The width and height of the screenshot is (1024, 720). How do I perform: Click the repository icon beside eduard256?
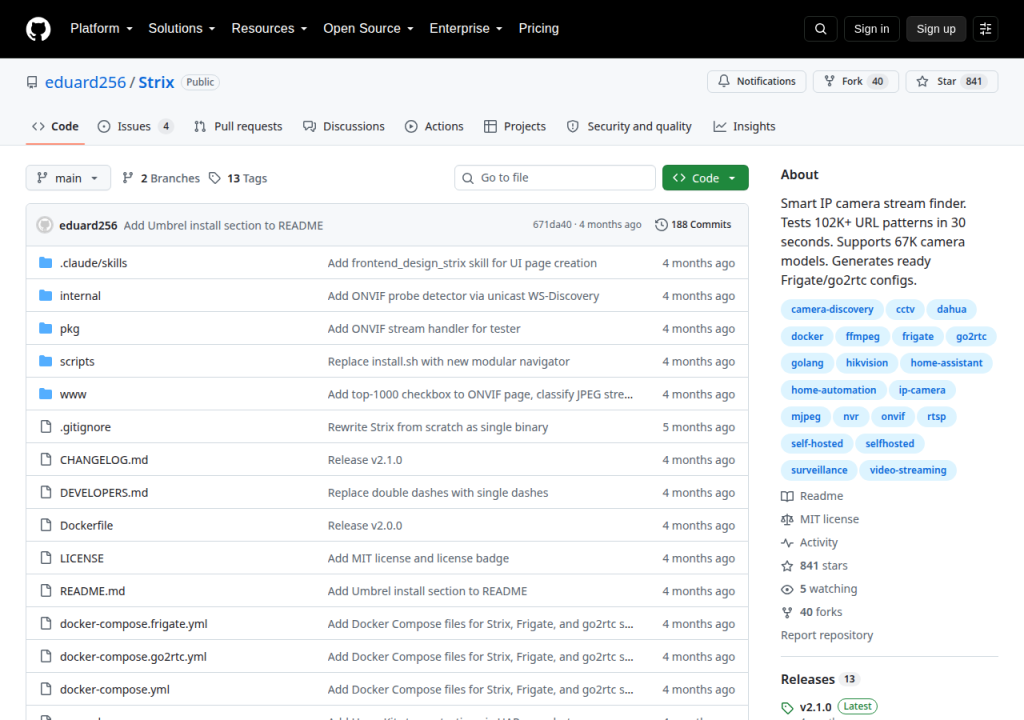coord(32,82)
